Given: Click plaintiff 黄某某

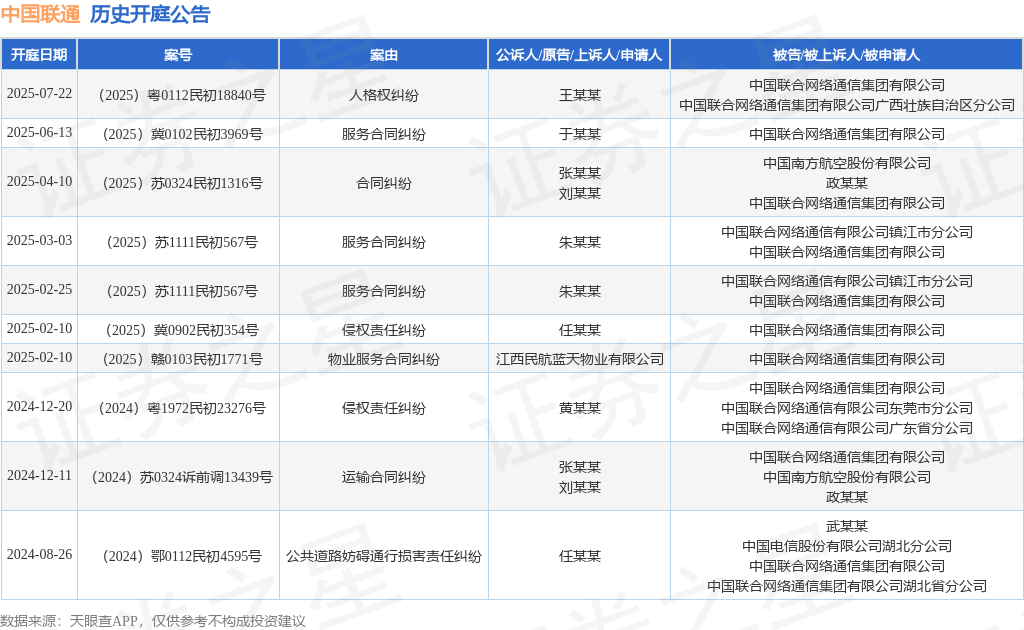Looking at the screenshot, I should pos(579,409).
